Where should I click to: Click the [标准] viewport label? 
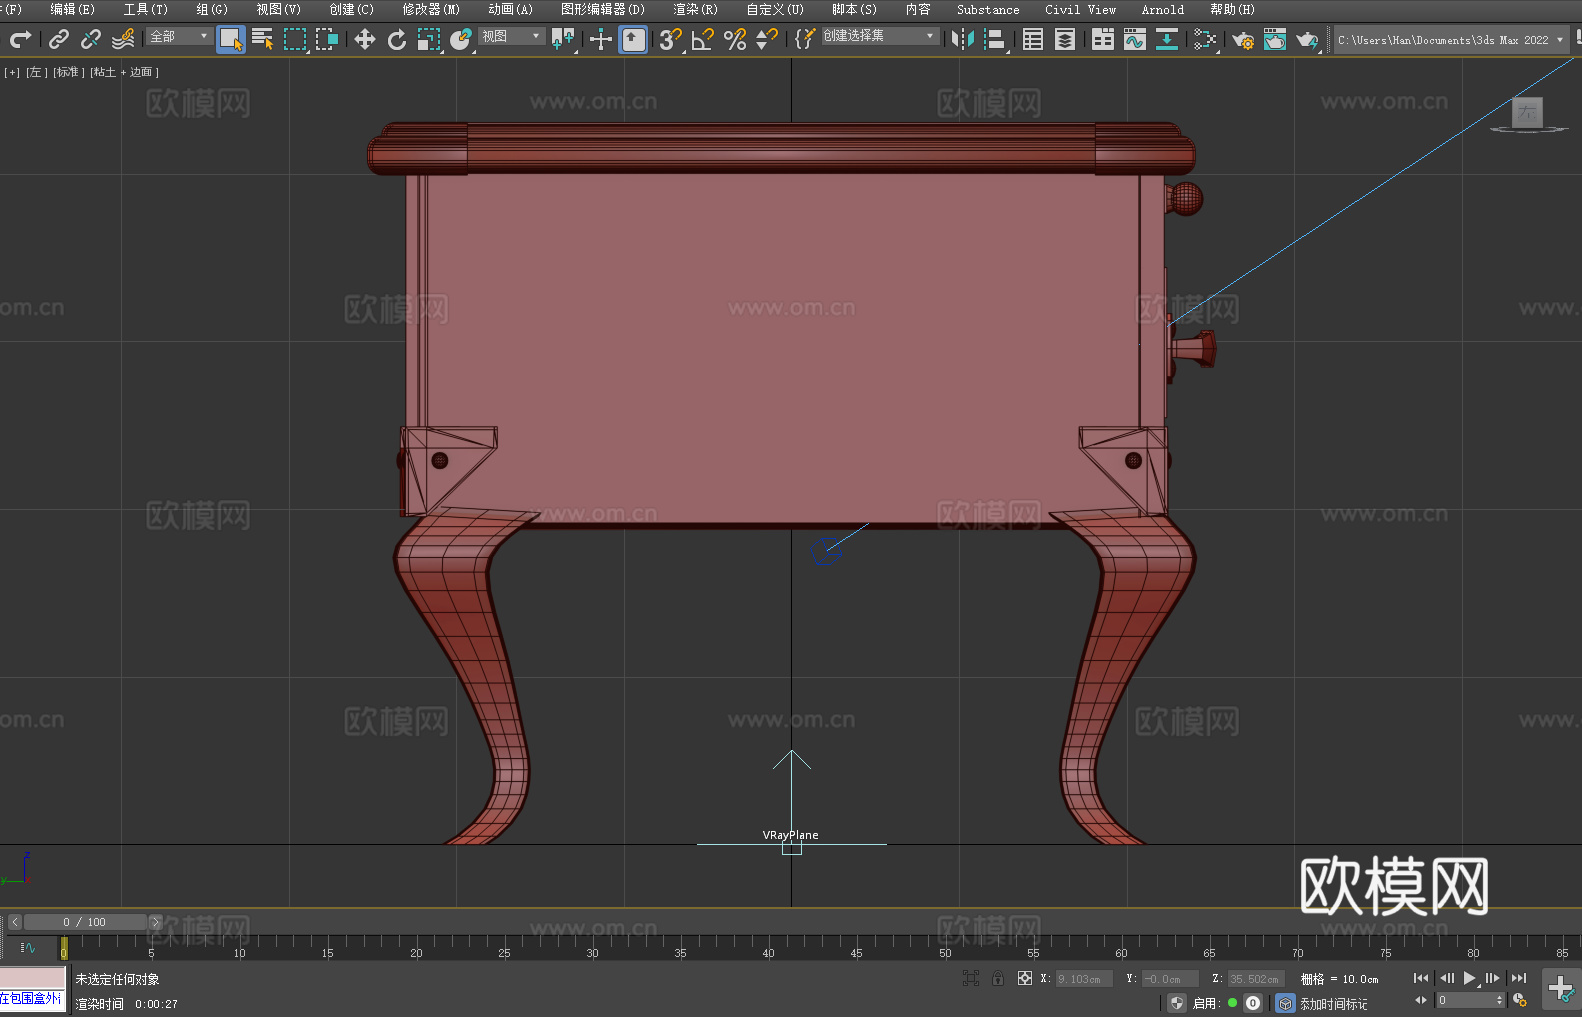click(x=69, y=72)
